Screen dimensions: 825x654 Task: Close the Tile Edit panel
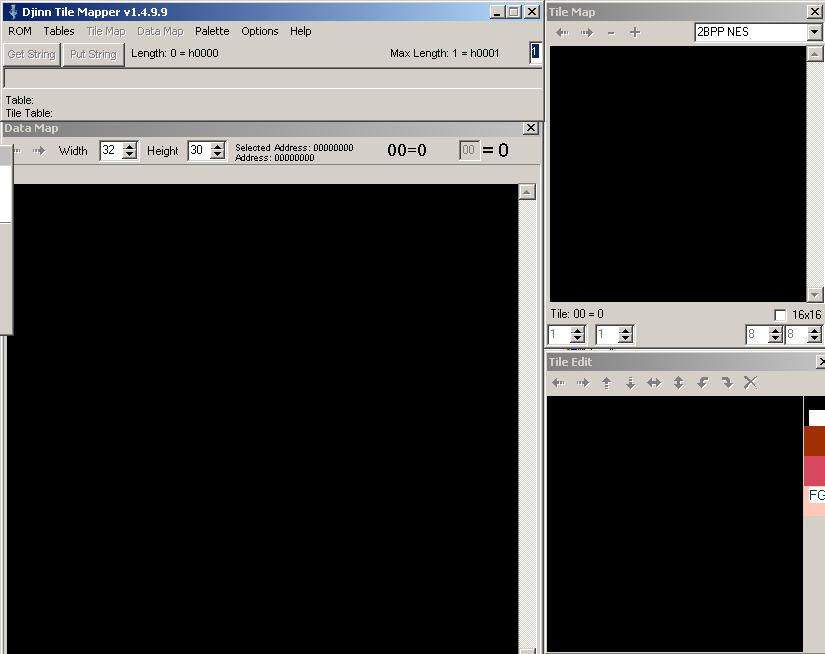(x=820, y=361)
